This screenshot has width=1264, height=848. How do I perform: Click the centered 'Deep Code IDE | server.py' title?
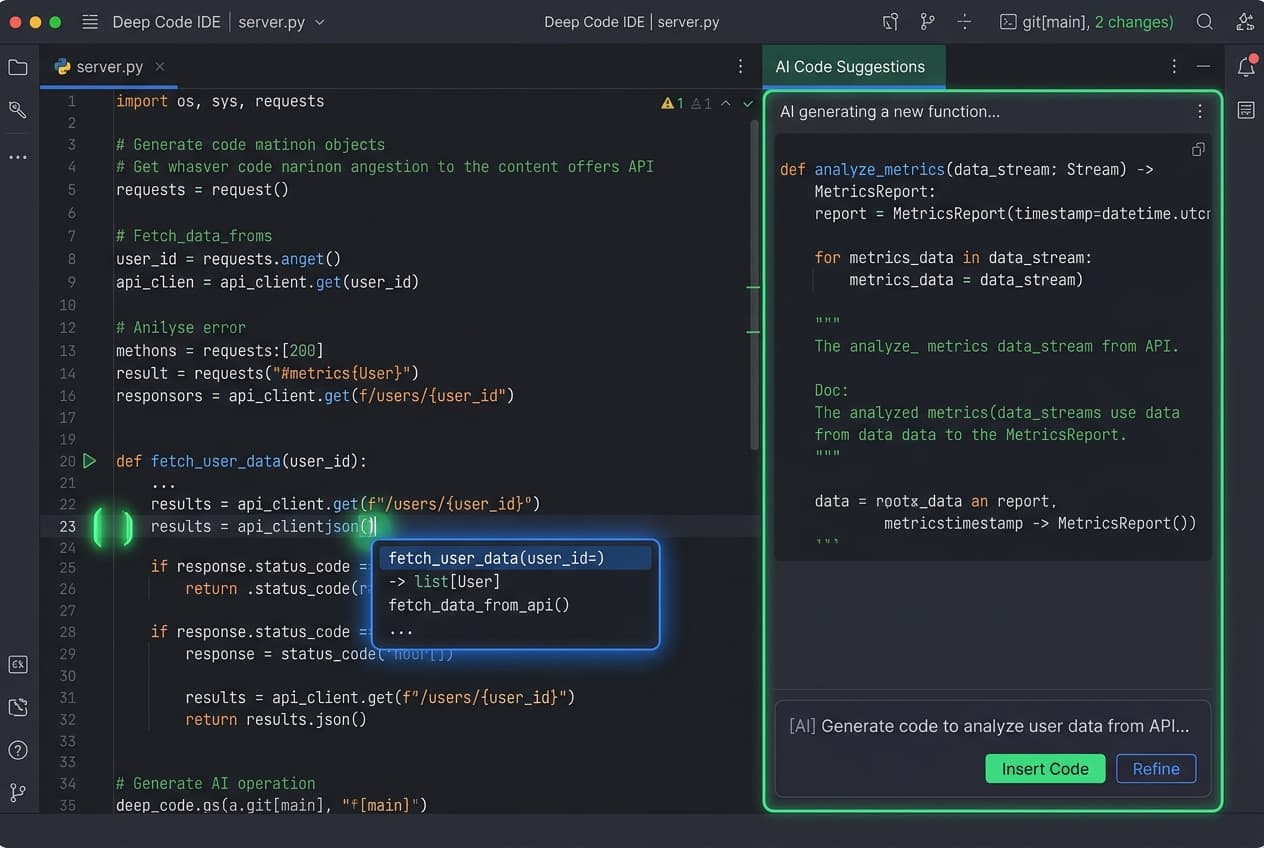click(x=631, y=22)
